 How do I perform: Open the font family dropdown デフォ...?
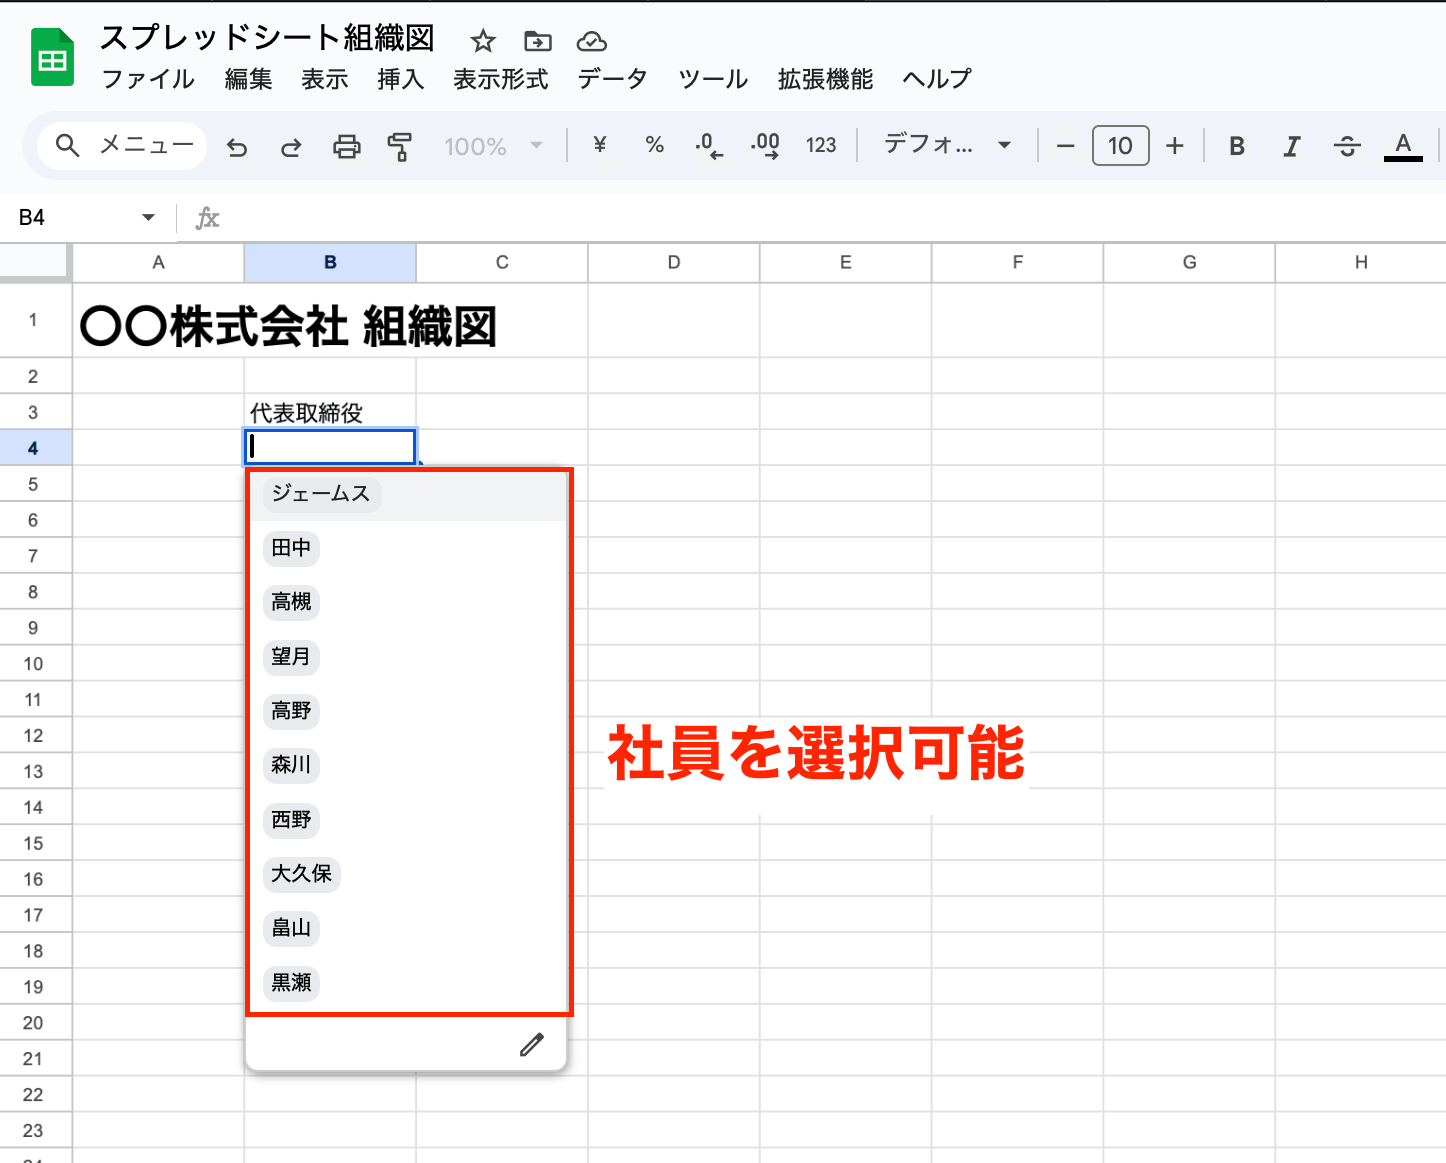click(x=944, y=145)
